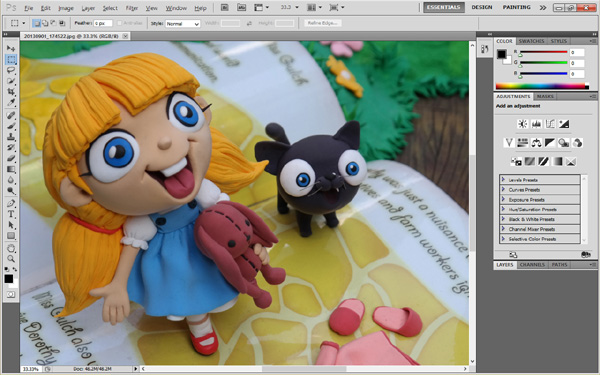Image resolution: width=600 pixels, height=375 pixels.
Task: Launch Mini Bridge from application bar
Action: (241, 7)
